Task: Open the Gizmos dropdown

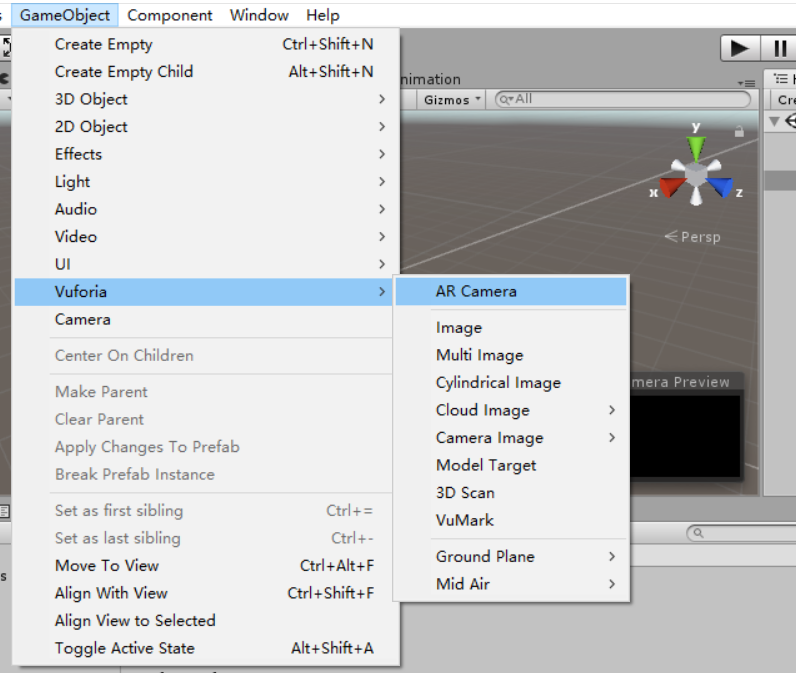Action: [x=451, y=99]
